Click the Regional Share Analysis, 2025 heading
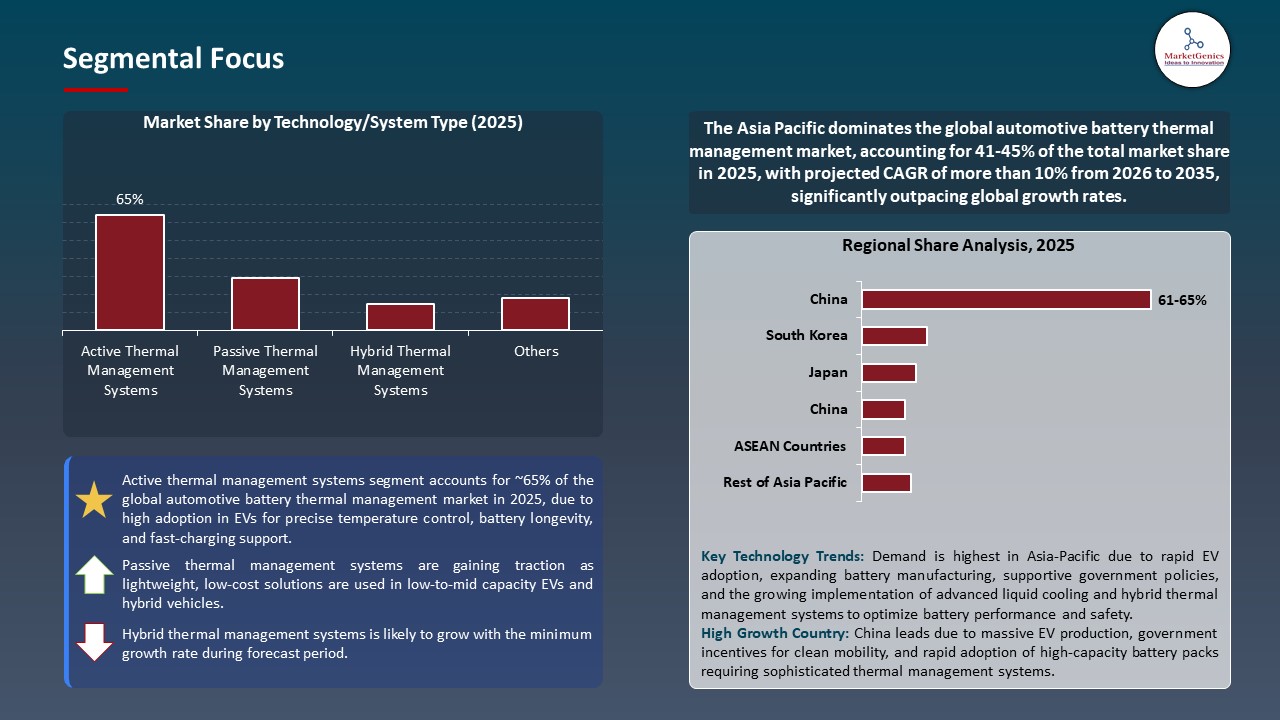 pos(960,245)
